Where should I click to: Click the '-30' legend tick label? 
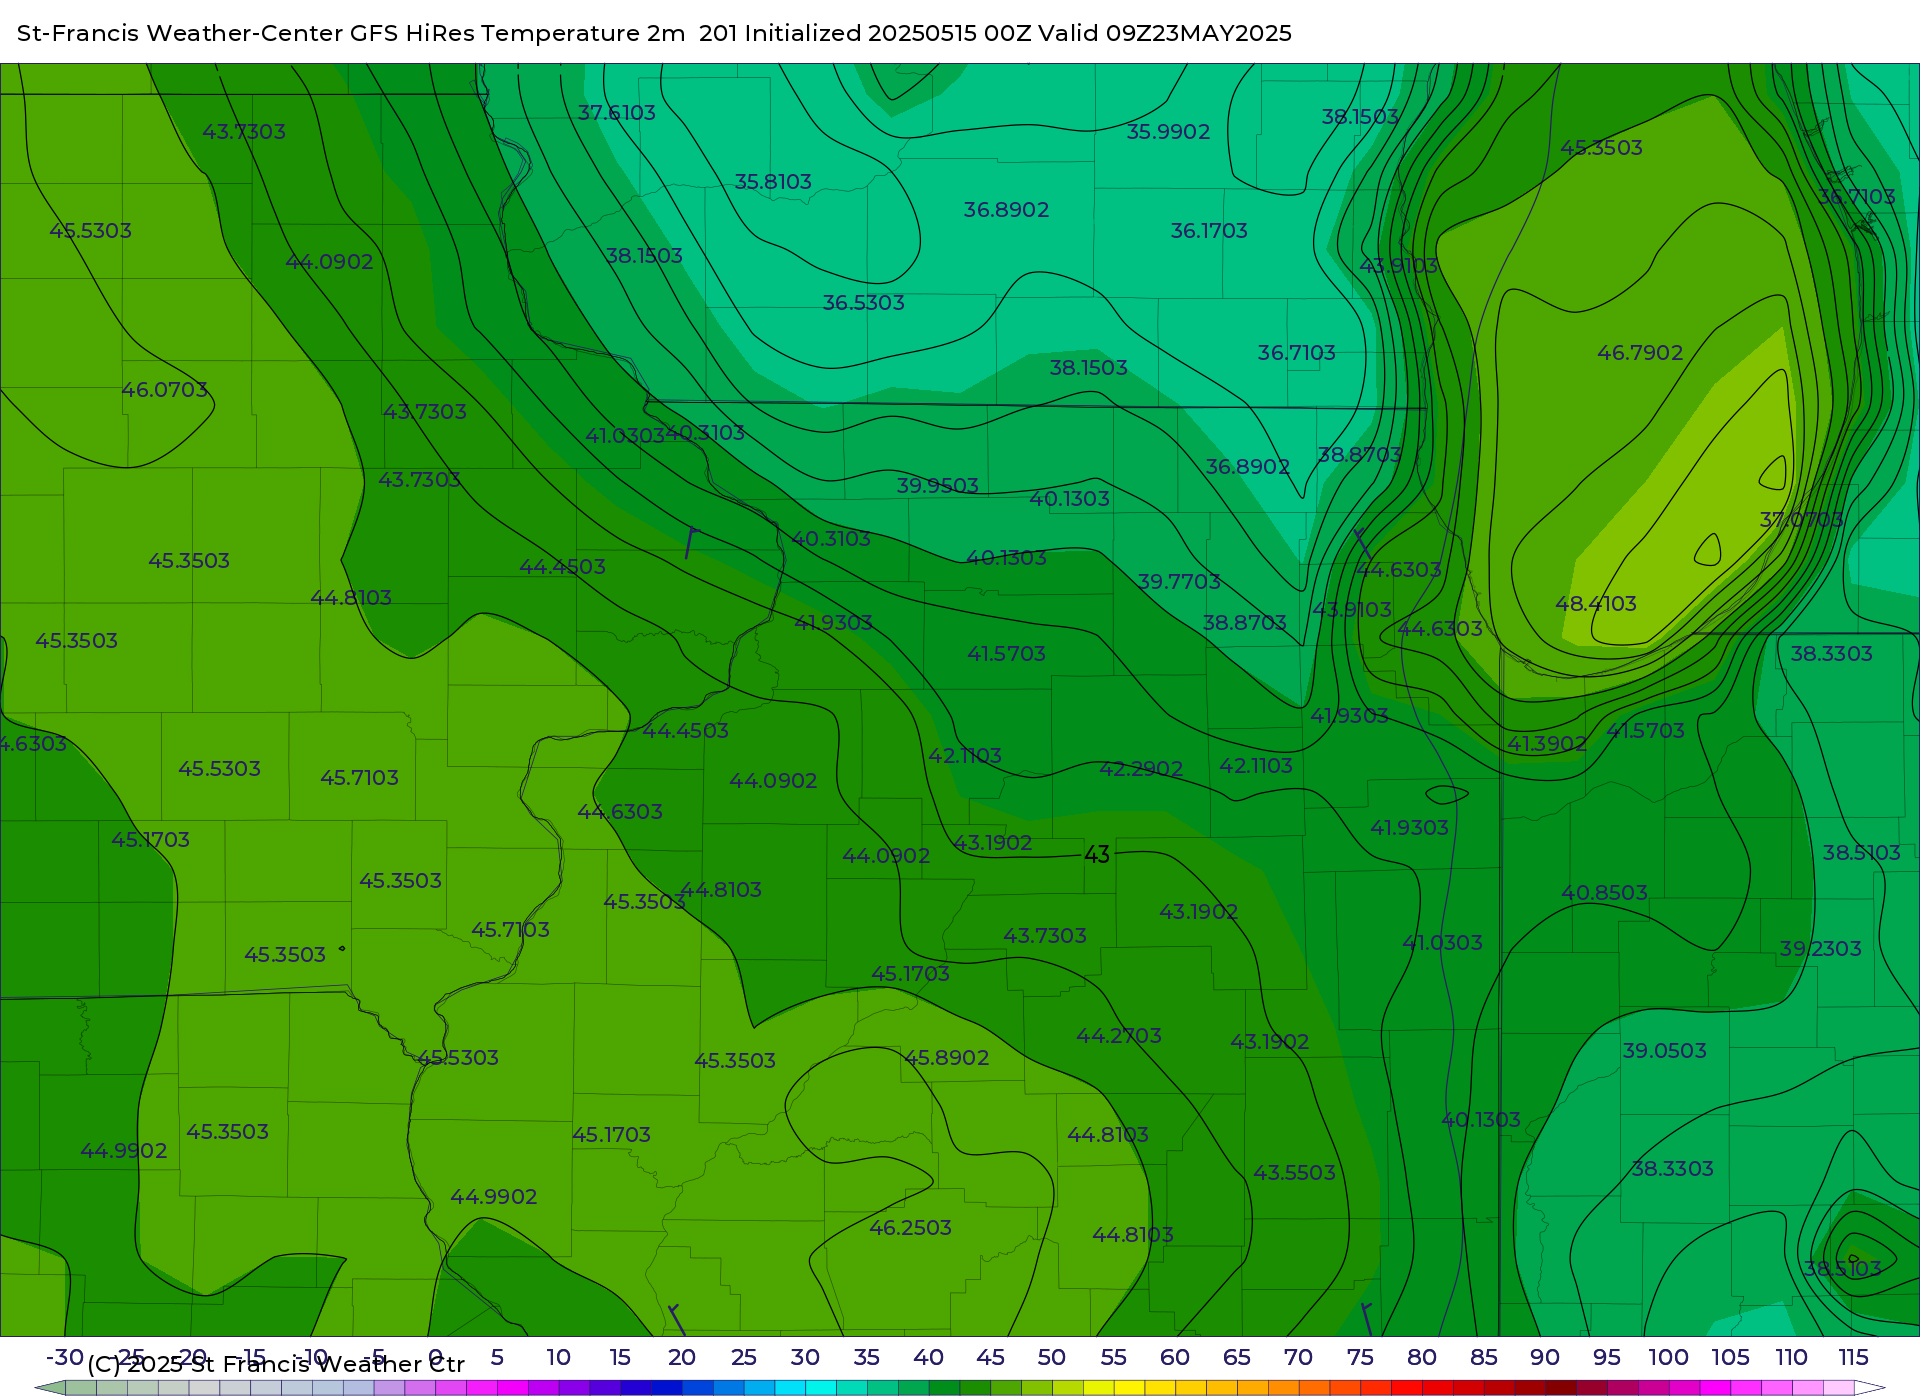pyautogui.click(x=65, y=1358)
